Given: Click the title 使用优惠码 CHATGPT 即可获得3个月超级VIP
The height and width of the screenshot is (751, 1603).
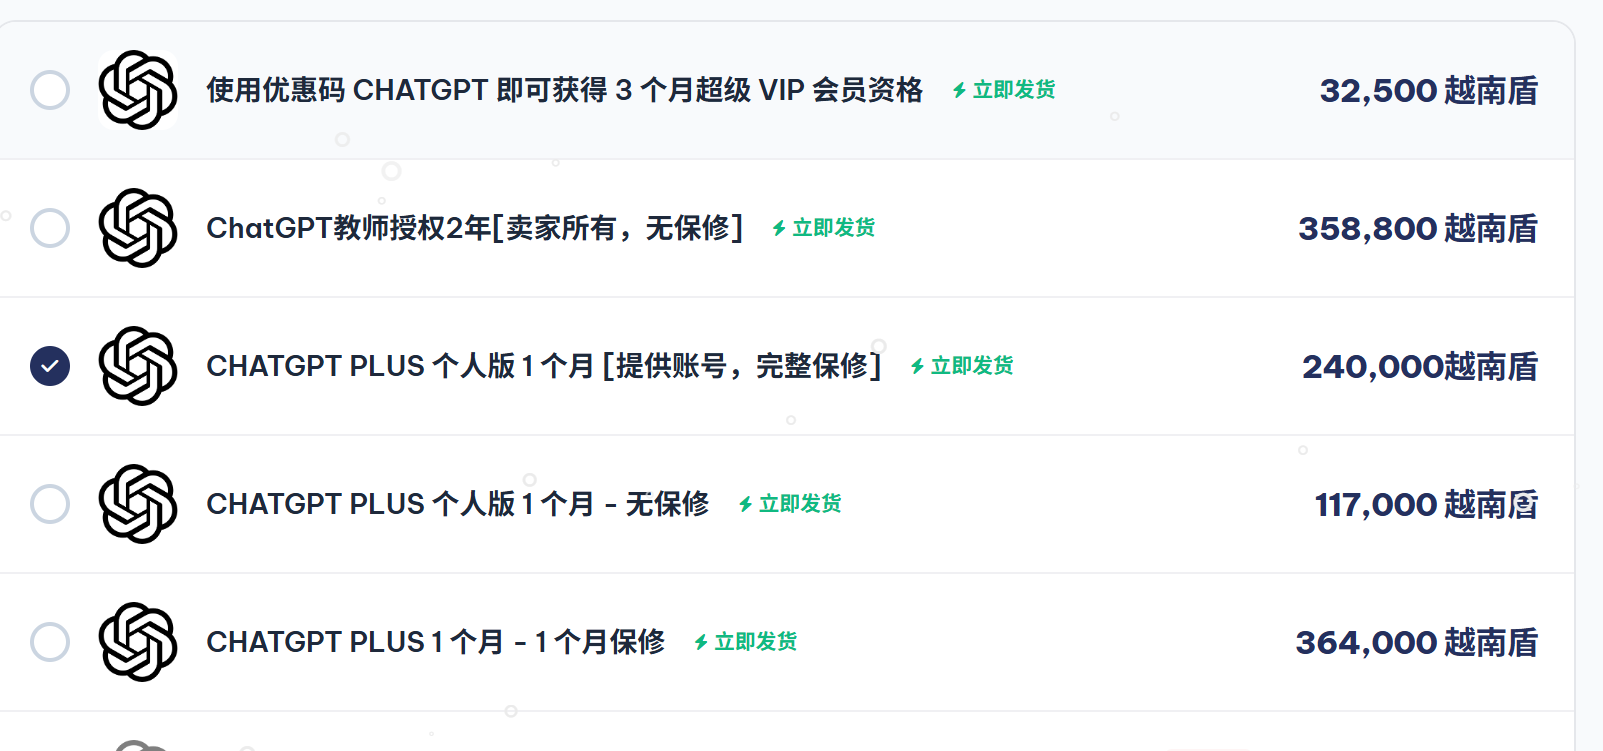Looking at the screenshot, I should click(x=565, y=90).
